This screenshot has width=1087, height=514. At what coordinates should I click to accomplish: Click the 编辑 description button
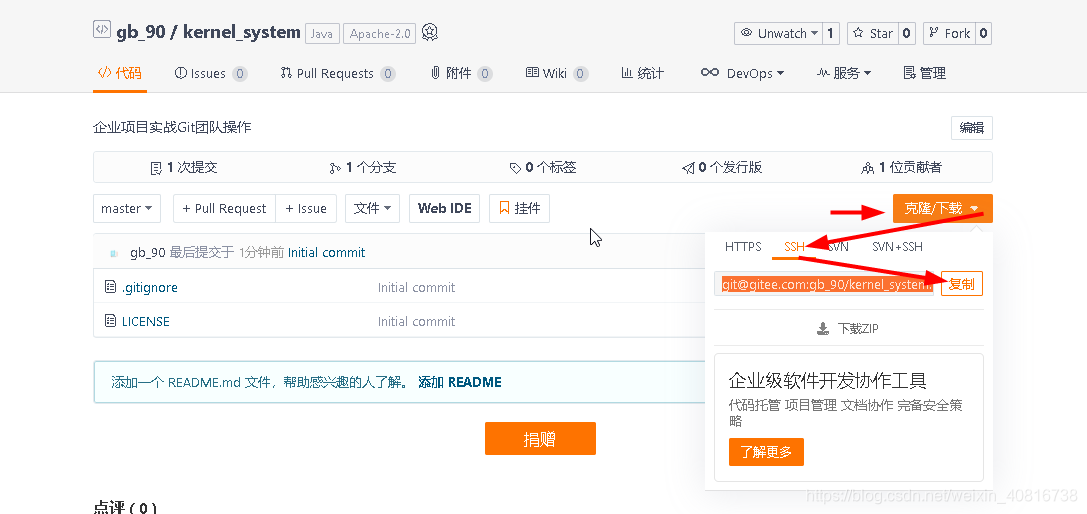pos(971,128)
